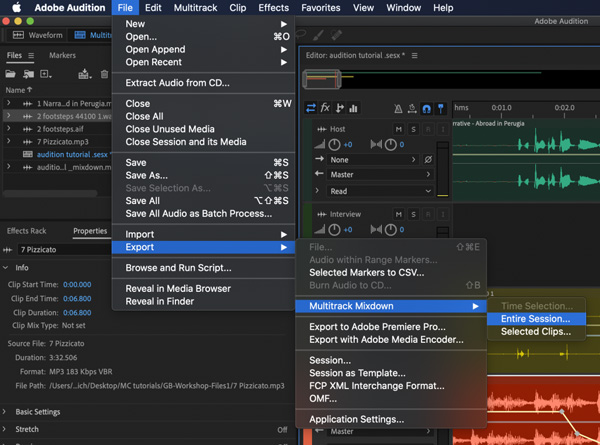Image resolution: width=600 pixels, height=445 pixels.
Task: Click the blue marker pin icon
Action: click(441, 109)
